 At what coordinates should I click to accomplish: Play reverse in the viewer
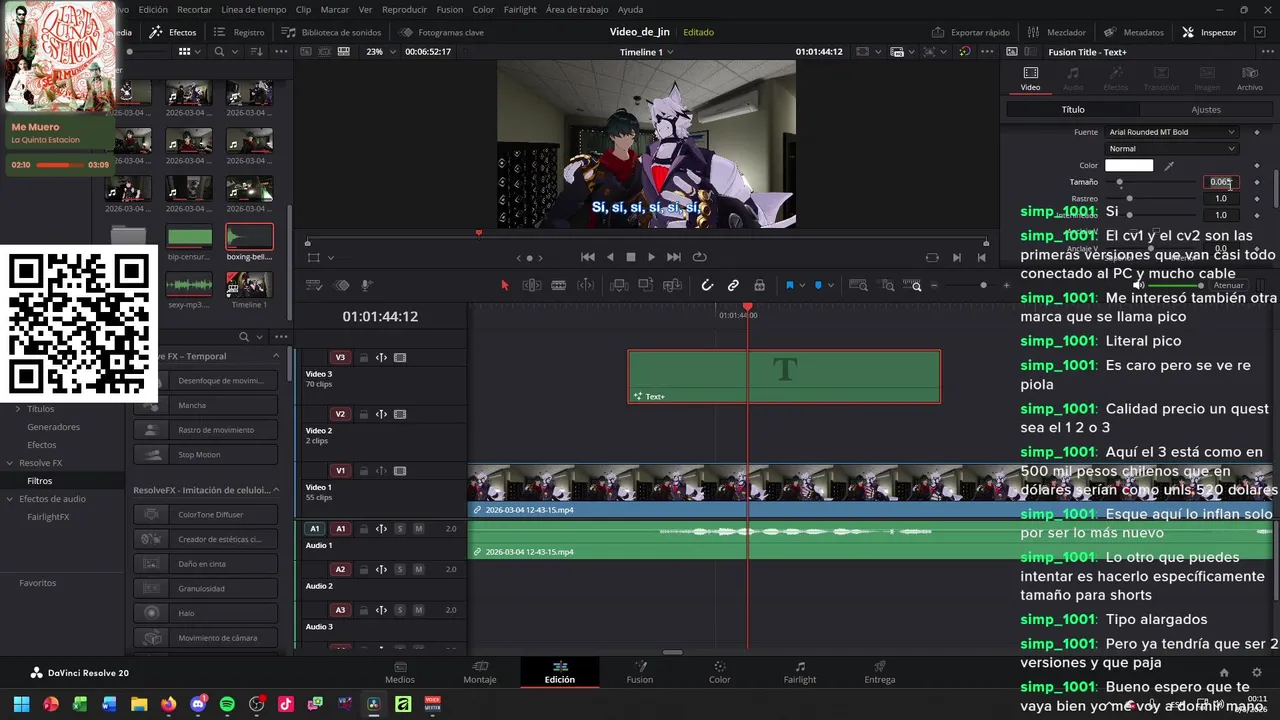610,257
